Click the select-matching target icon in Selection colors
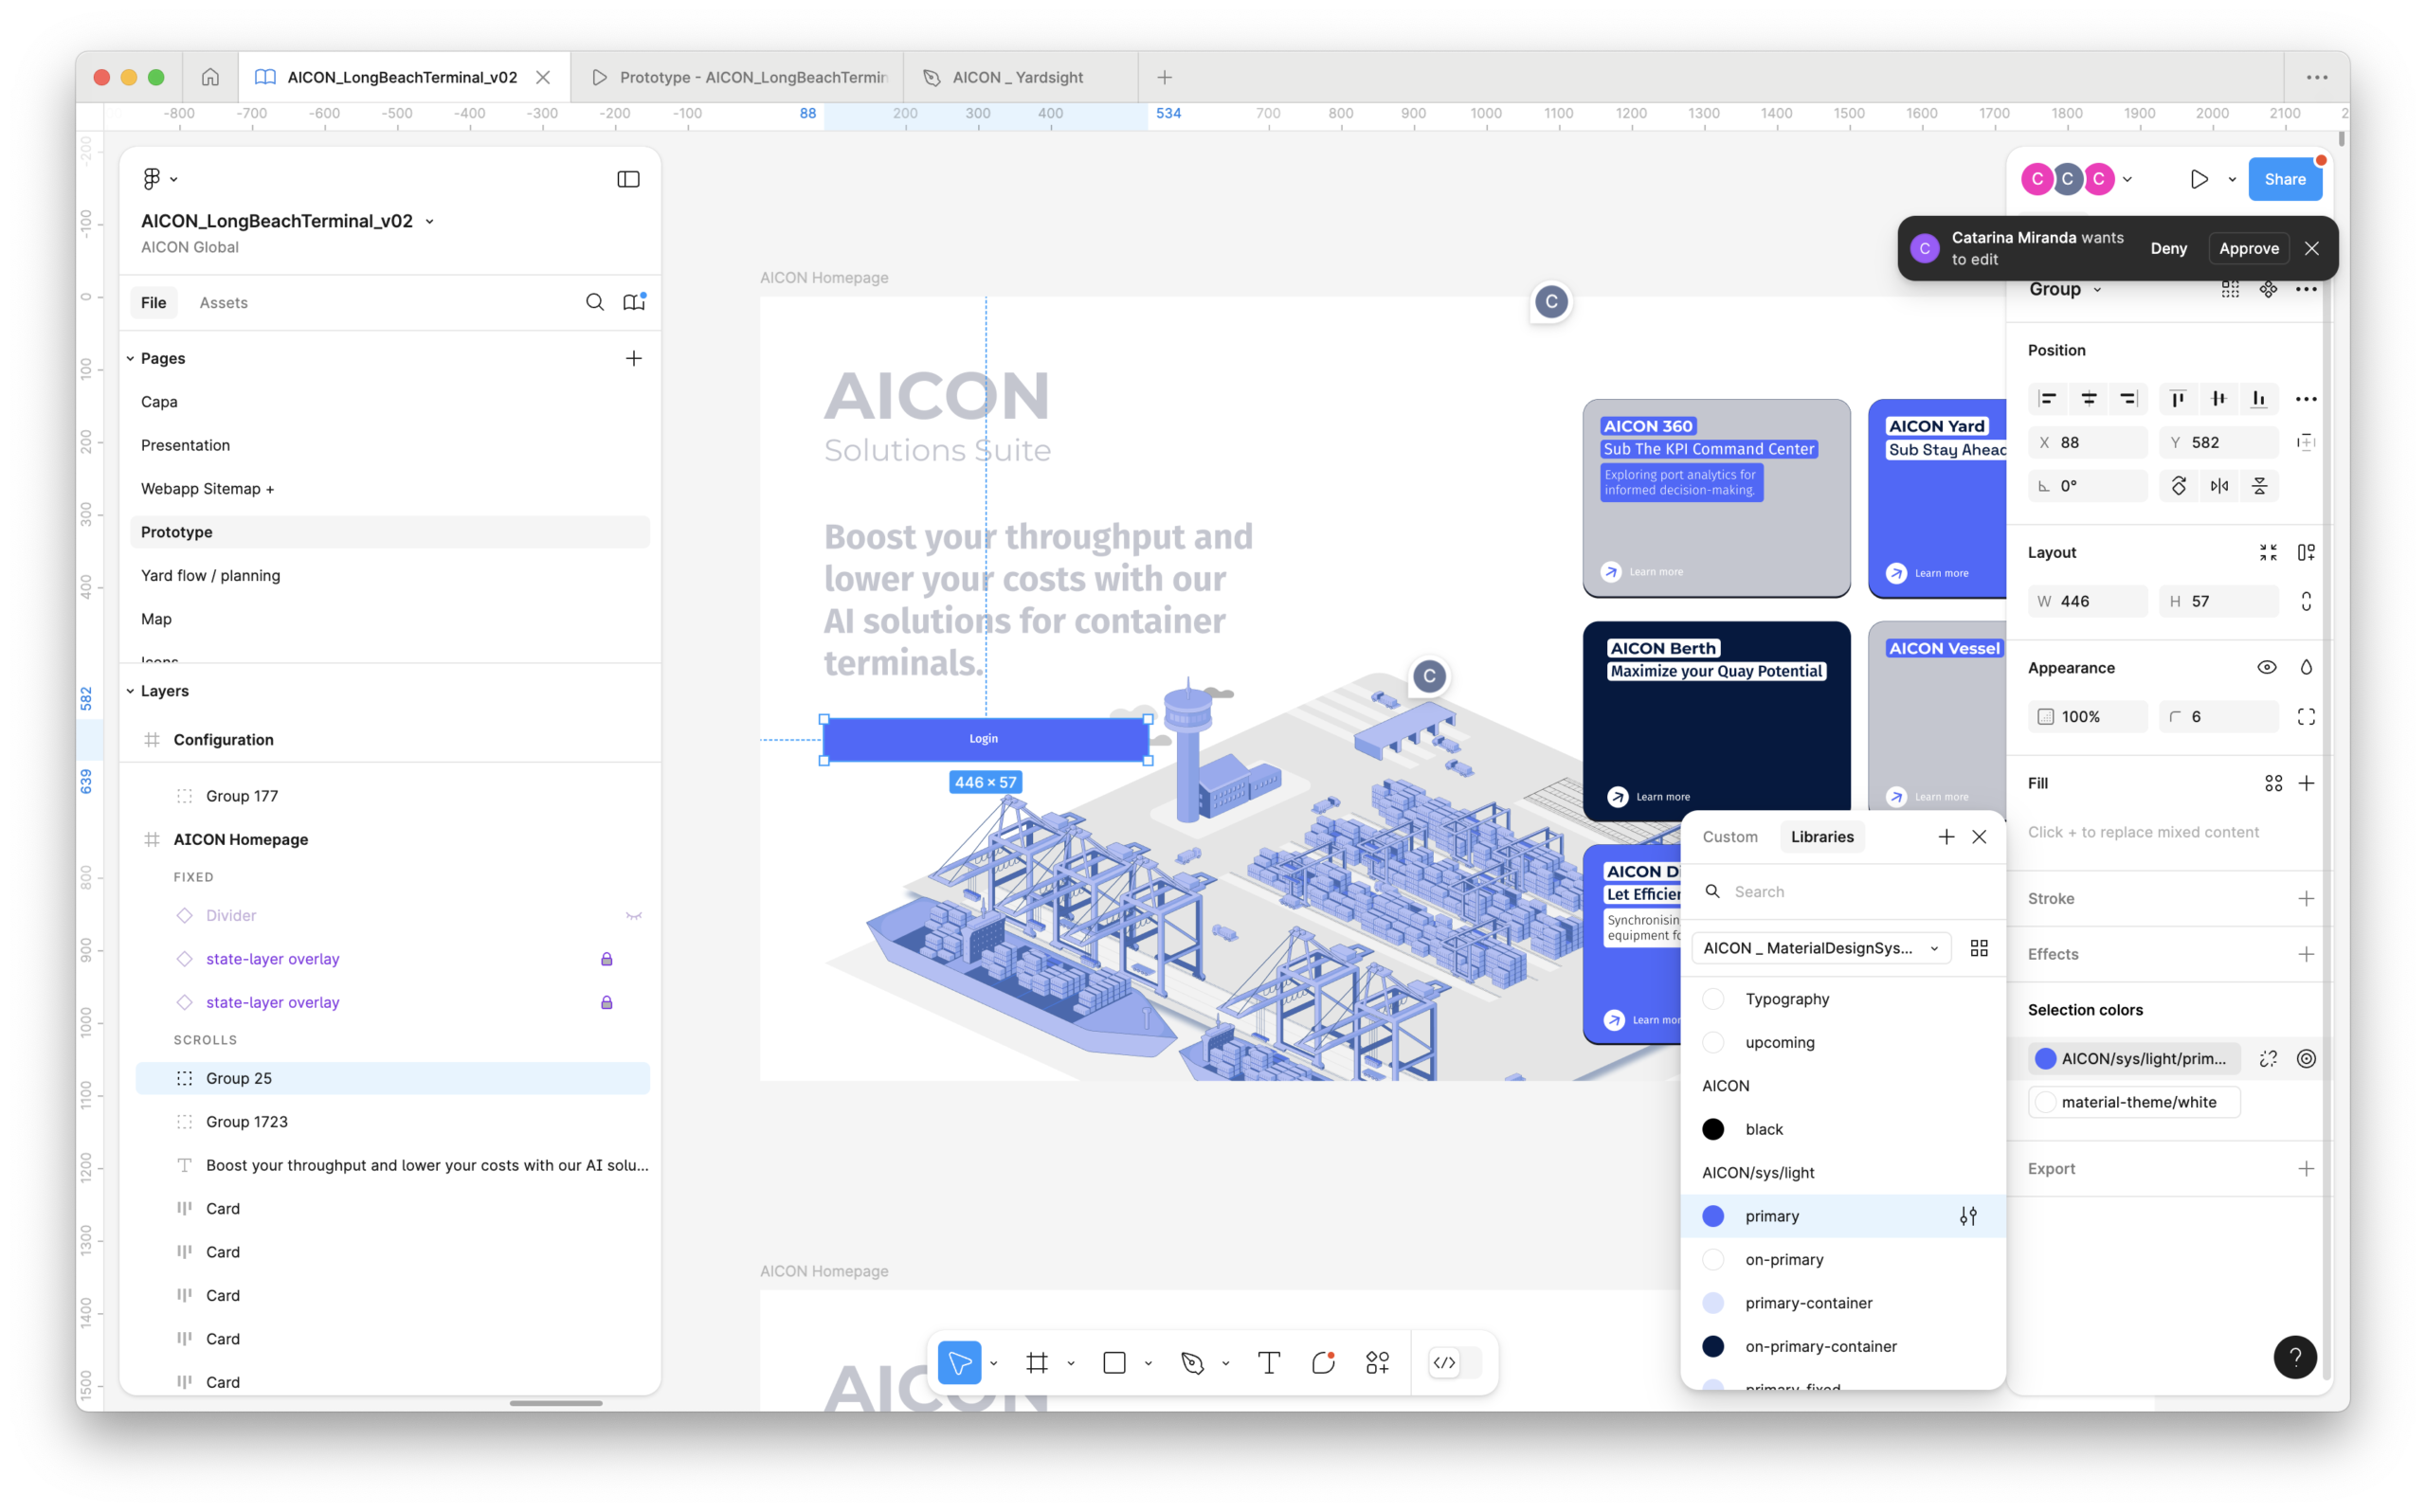 point(2306,1058)
